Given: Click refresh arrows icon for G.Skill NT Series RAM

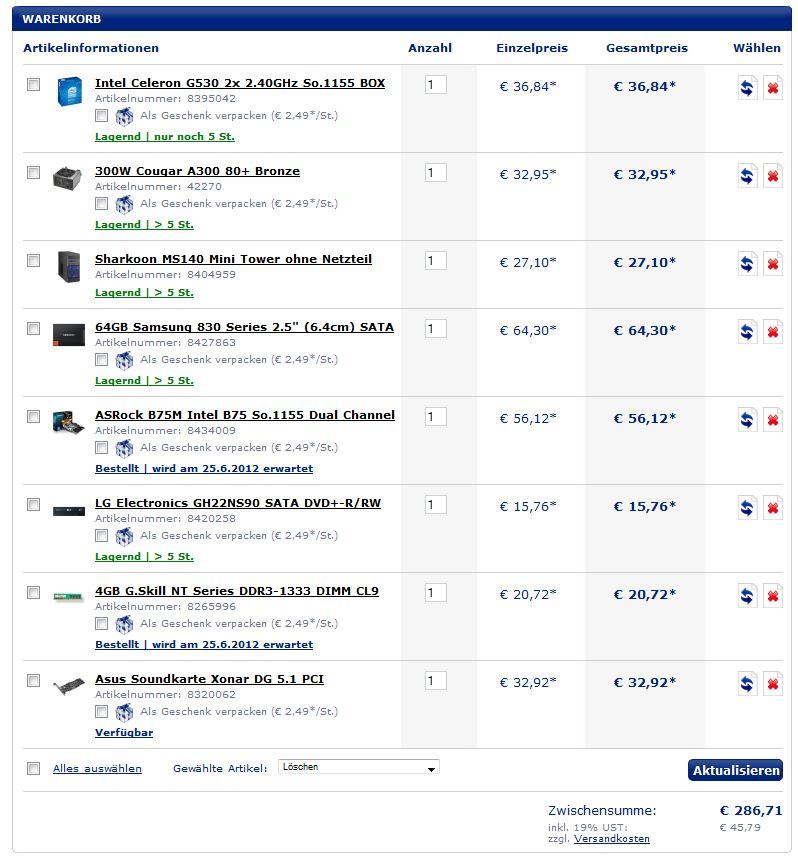Looking at the screenshot, I should 747,596.
